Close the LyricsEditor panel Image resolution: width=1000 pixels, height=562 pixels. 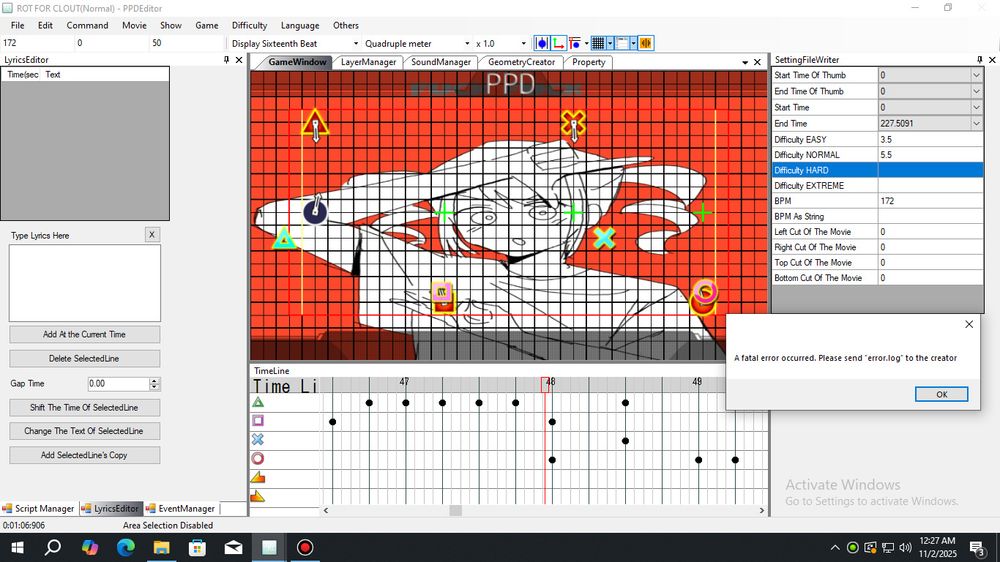(239, 60)
